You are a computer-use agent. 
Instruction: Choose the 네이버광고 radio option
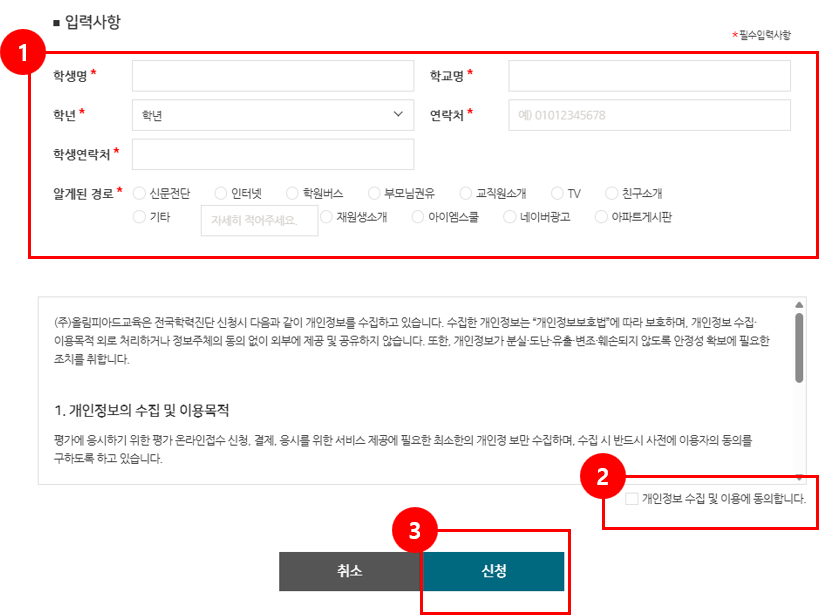point(511,217)
